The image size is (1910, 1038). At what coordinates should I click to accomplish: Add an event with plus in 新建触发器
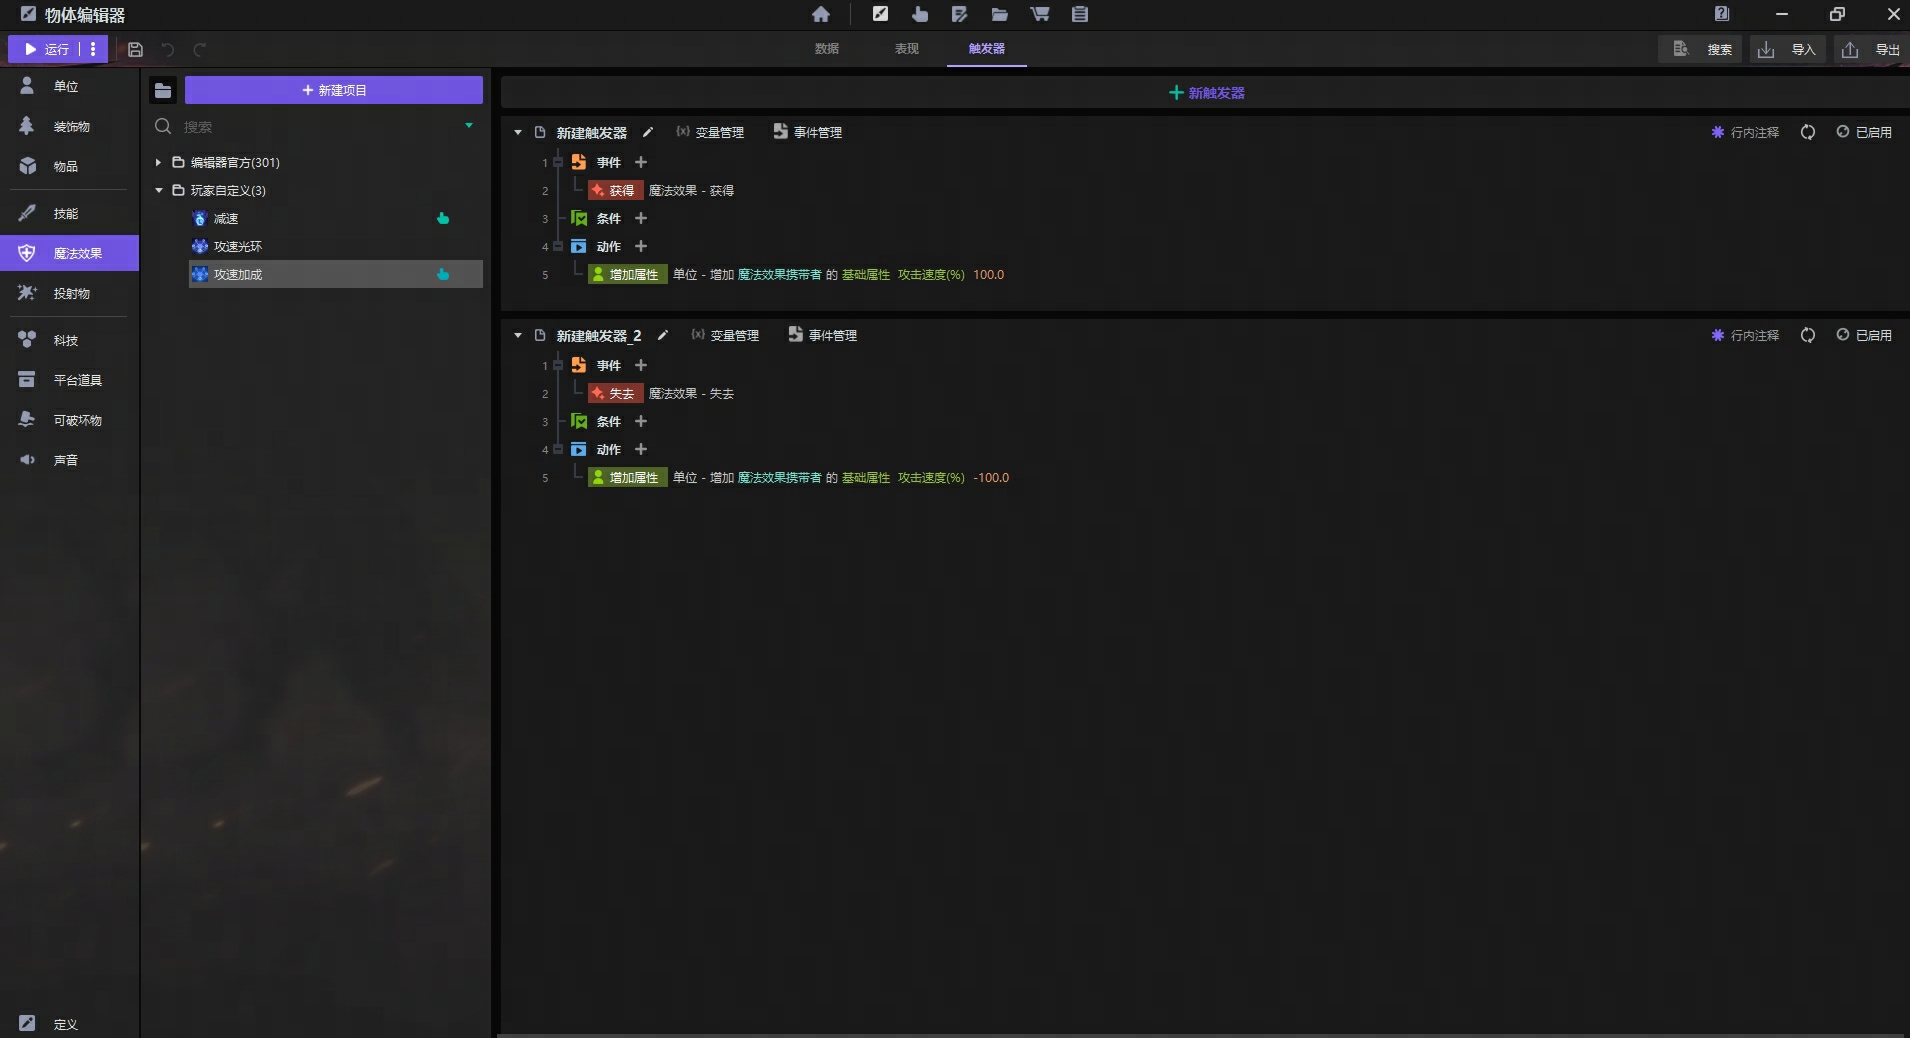tap(641, 162)
